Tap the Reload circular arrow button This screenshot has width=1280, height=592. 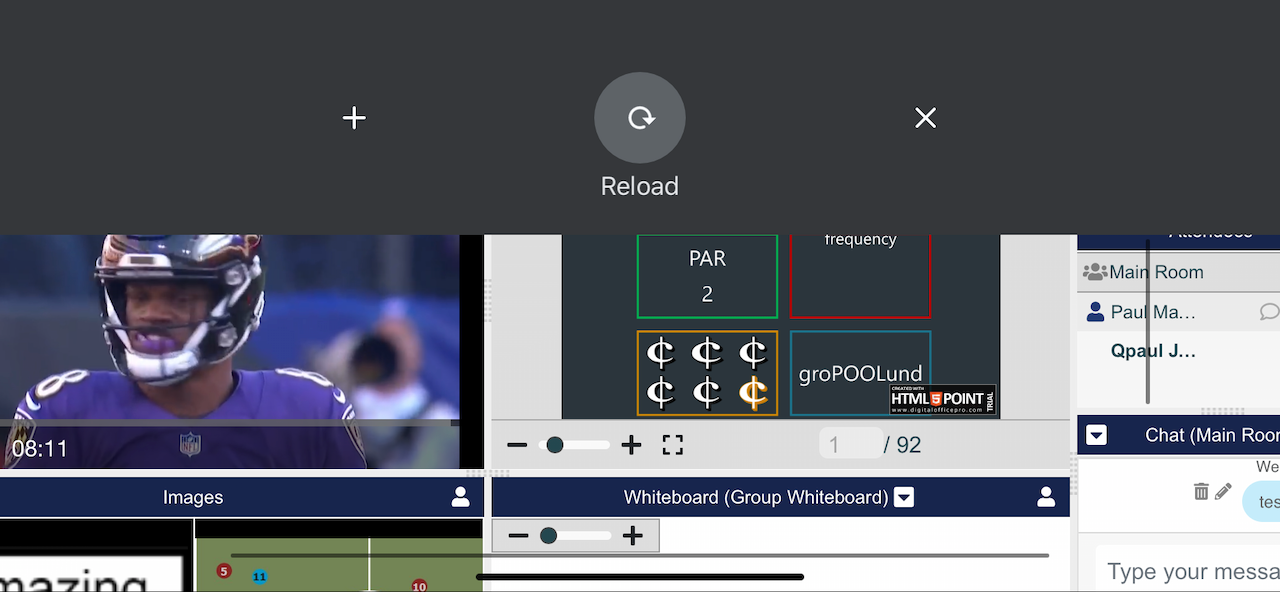point(640,118)
